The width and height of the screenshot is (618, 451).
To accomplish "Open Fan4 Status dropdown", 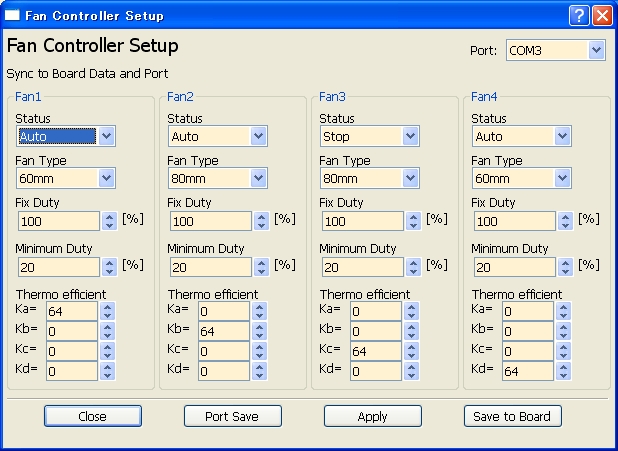I will pyautogui.click(x=522, y=136).
